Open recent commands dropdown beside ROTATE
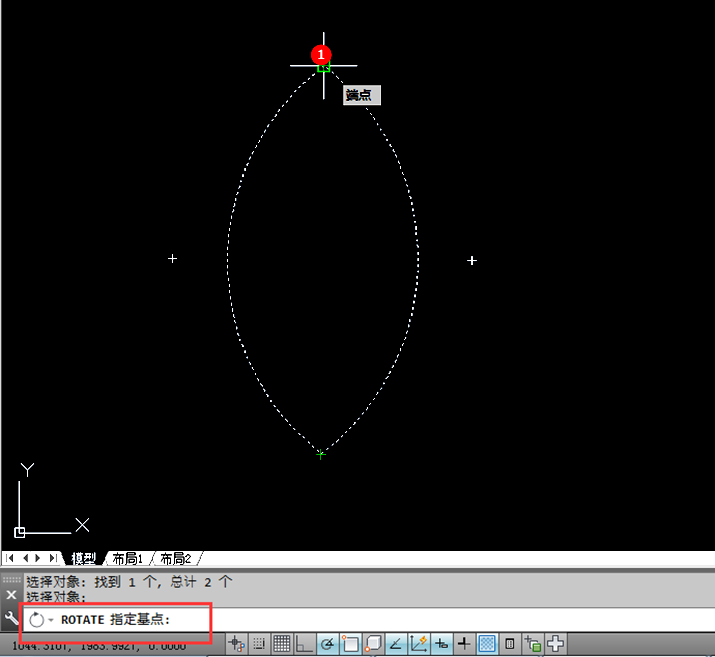 point(51,620)
